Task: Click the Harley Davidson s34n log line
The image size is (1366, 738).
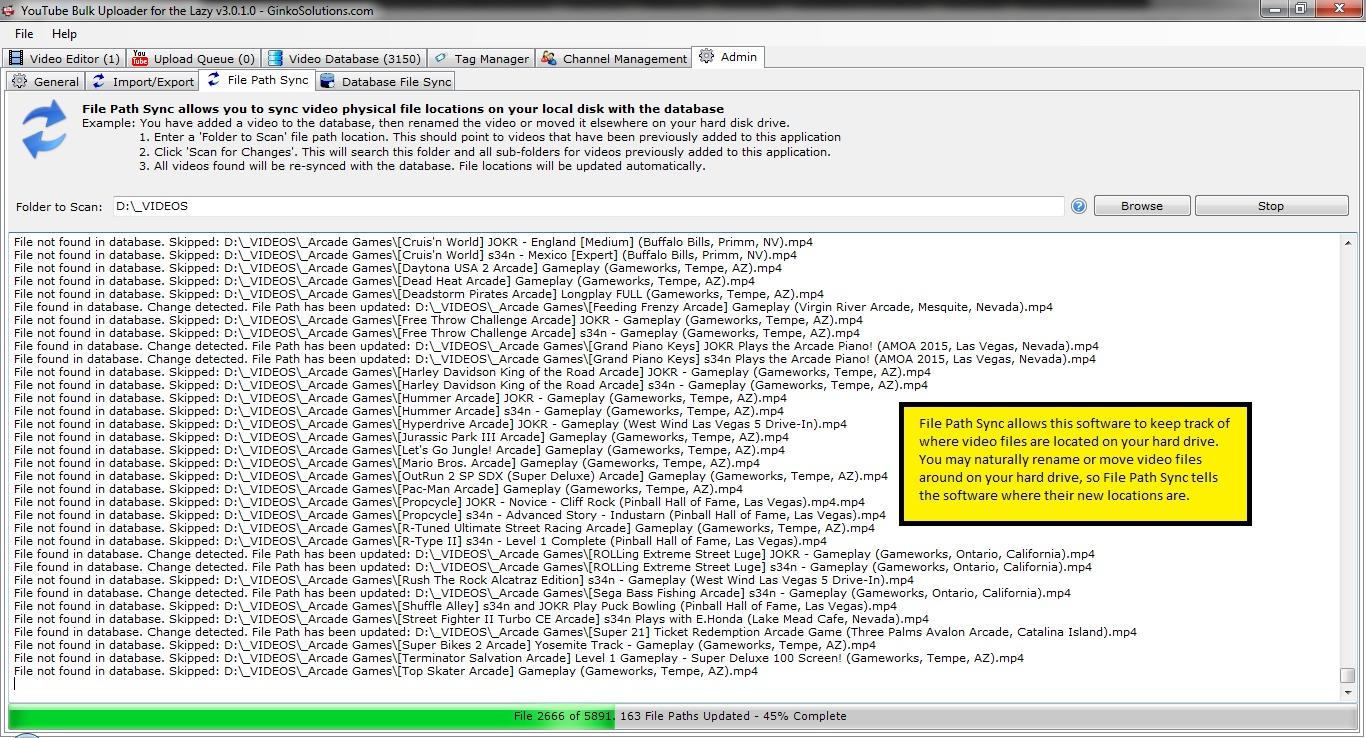Action: point(471,385)
